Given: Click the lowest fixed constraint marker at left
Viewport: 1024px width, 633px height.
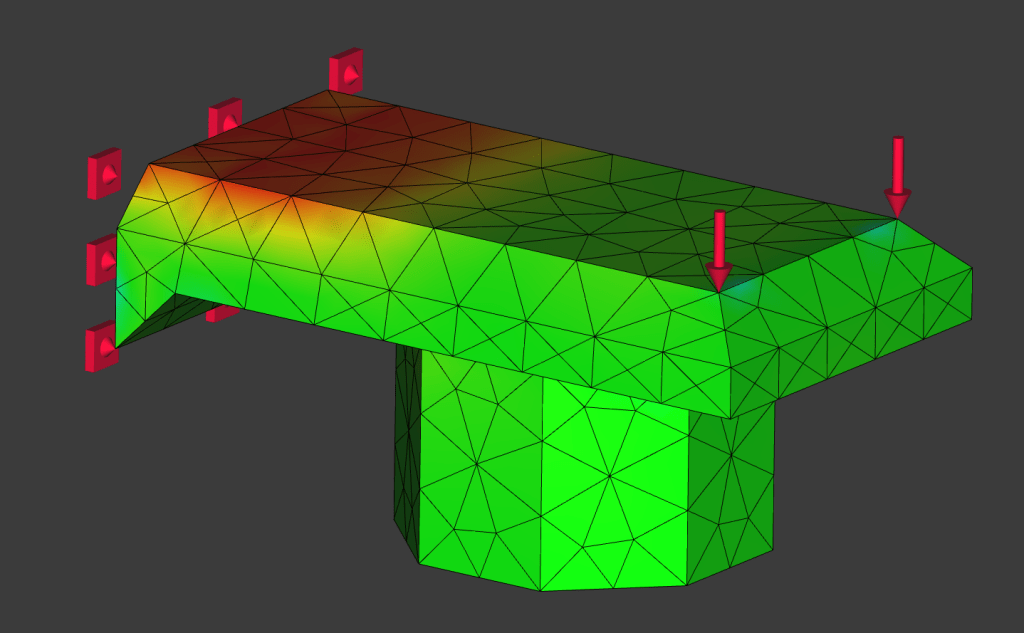Looking at the screenshot, I should tap(102, 346).
